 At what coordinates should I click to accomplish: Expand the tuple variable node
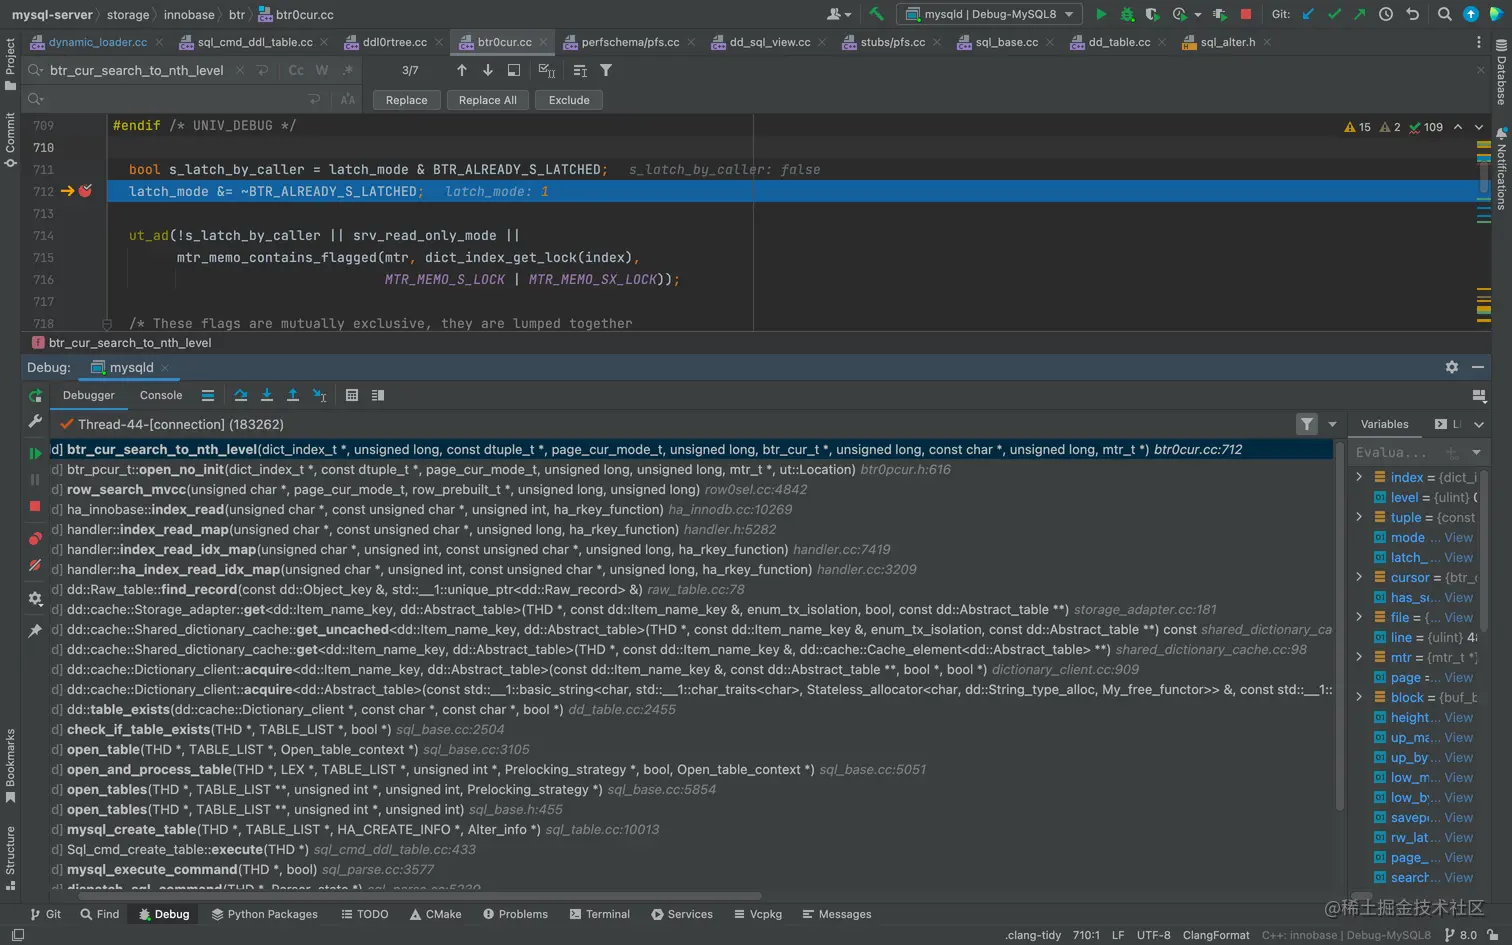pos(1359,517)
